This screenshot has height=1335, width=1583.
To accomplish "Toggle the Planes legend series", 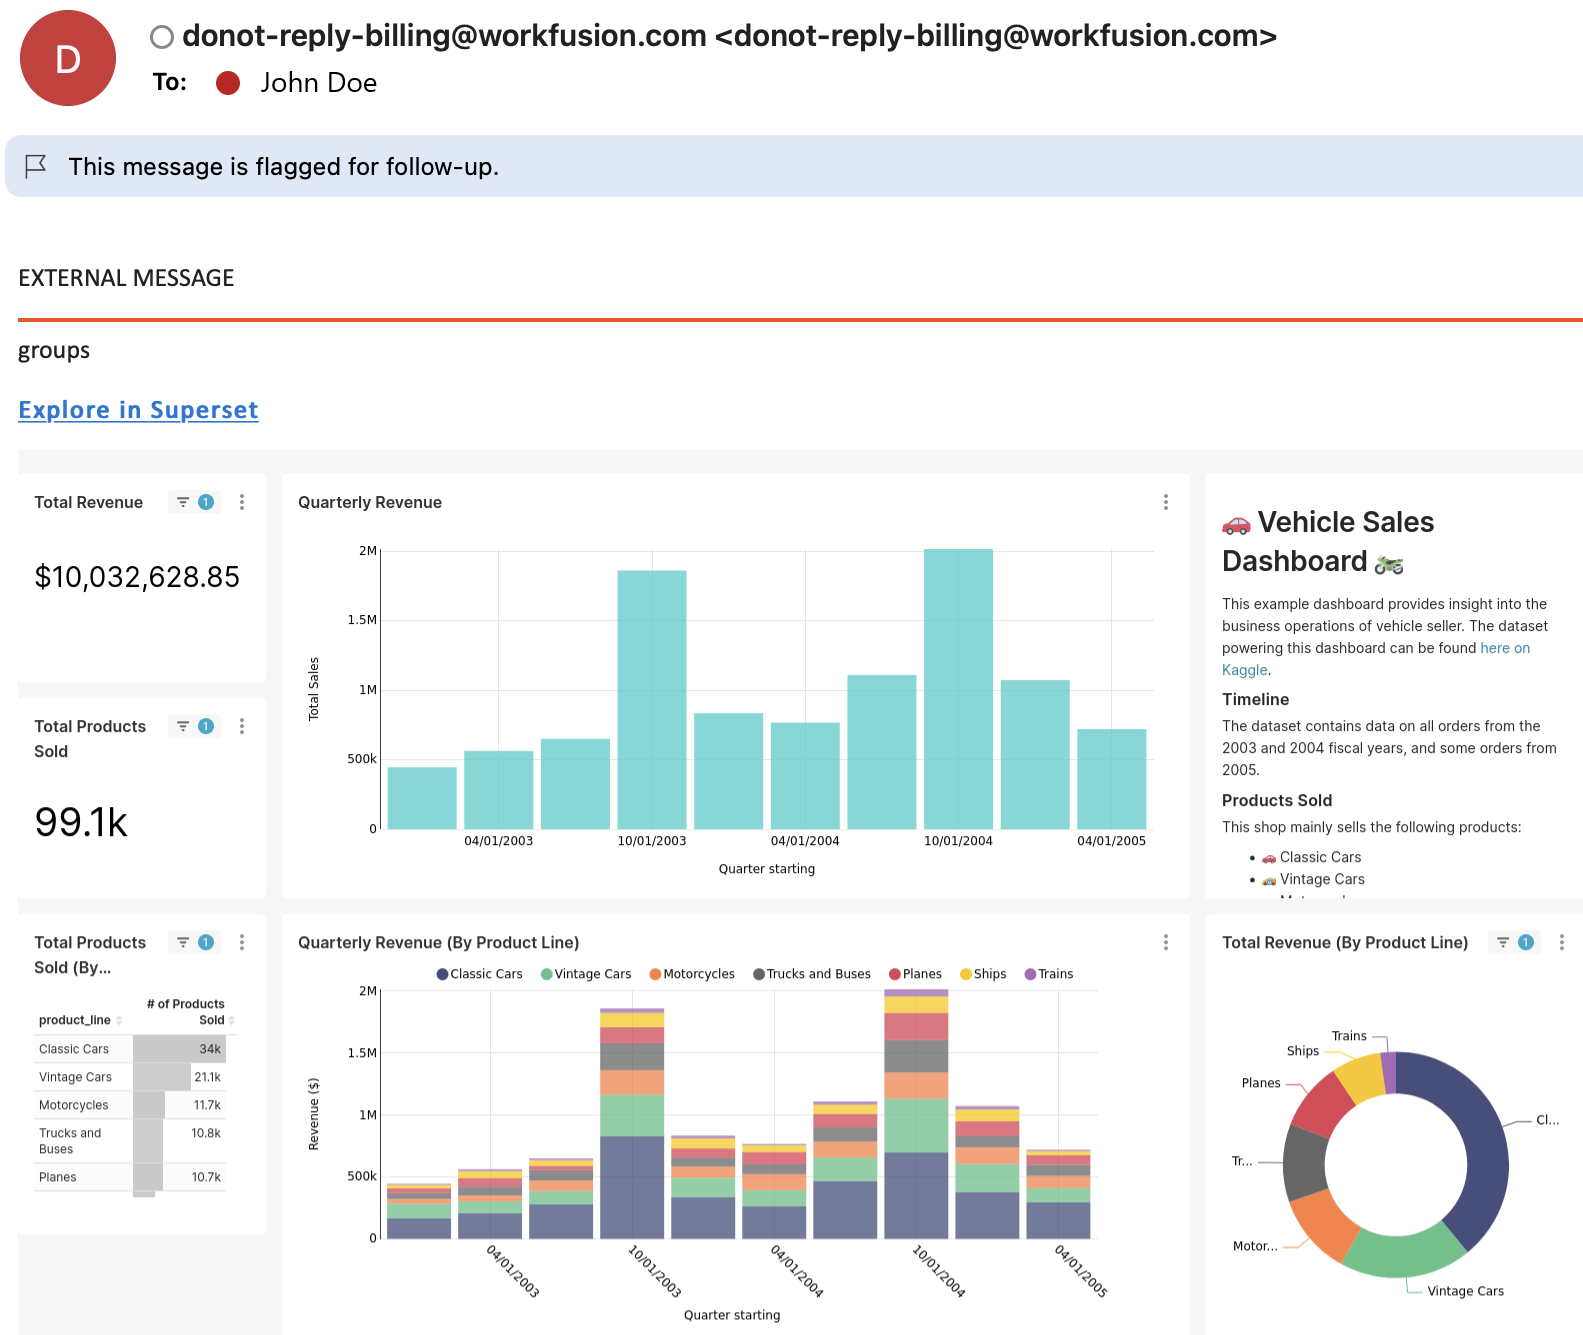I will click(915, 974).
